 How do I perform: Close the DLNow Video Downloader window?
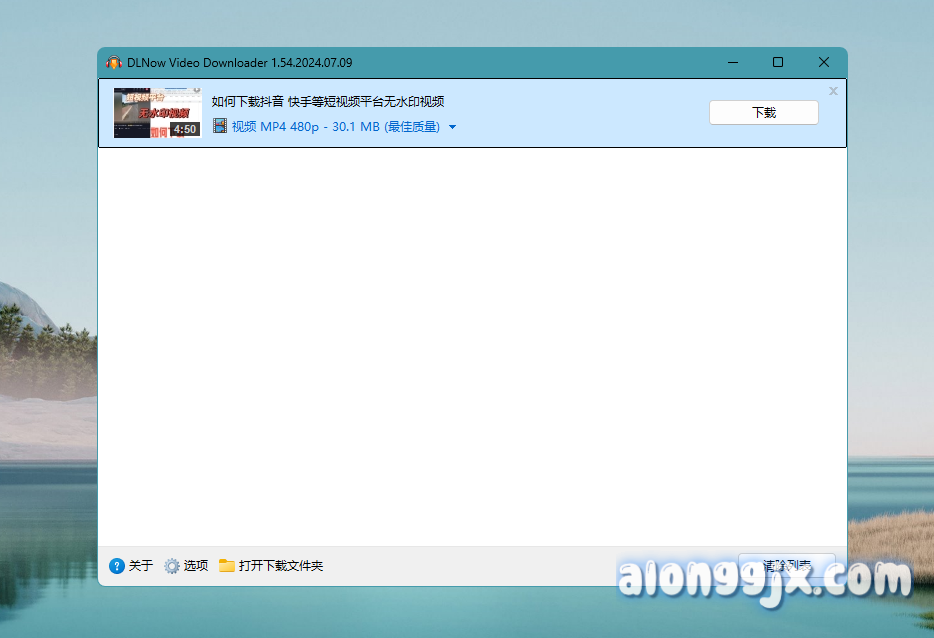[x=824, y=62]
